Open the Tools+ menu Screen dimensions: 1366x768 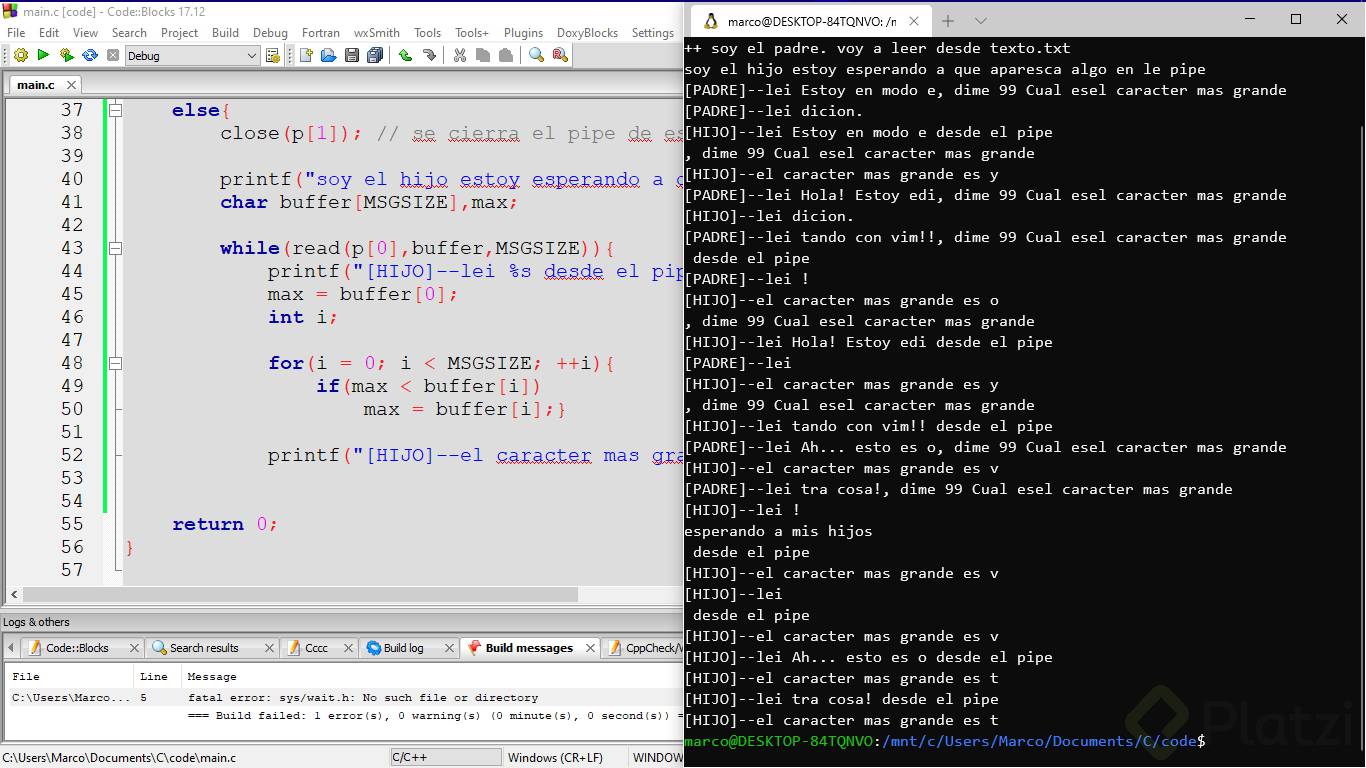point(472,33)
